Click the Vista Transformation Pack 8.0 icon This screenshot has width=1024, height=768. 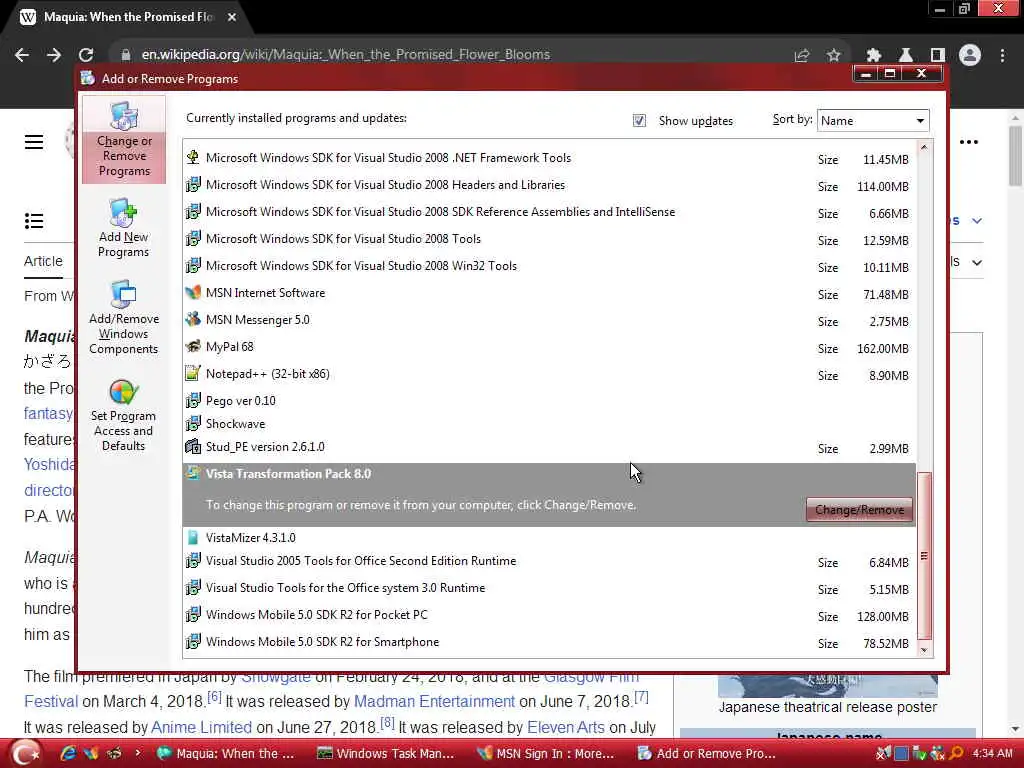pyautogui.click(x=193, y=473)
